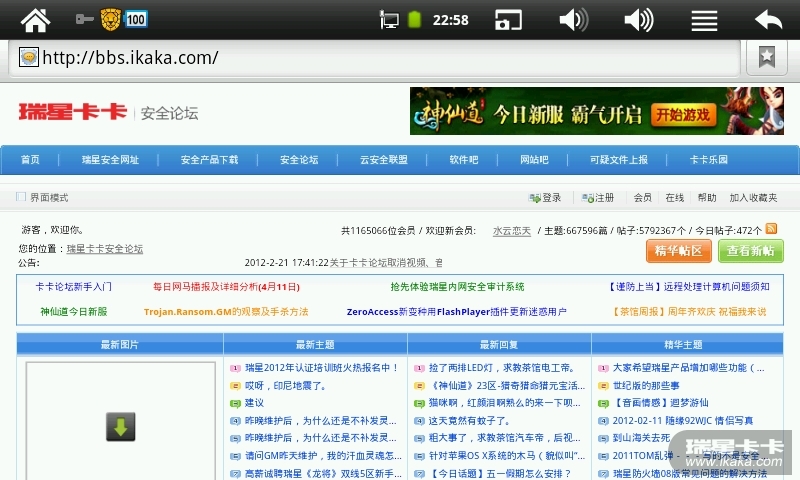The image size is (800, 480).
Task: Open 卡卡乐园 navigation item
Action: click(708, 160)
